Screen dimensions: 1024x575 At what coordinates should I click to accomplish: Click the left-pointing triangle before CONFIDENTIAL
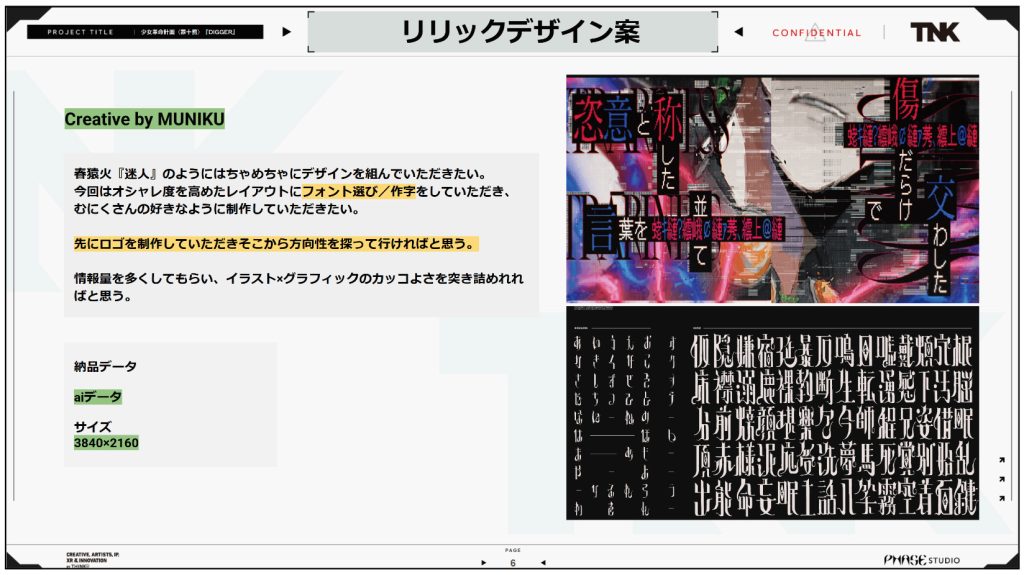739,31
